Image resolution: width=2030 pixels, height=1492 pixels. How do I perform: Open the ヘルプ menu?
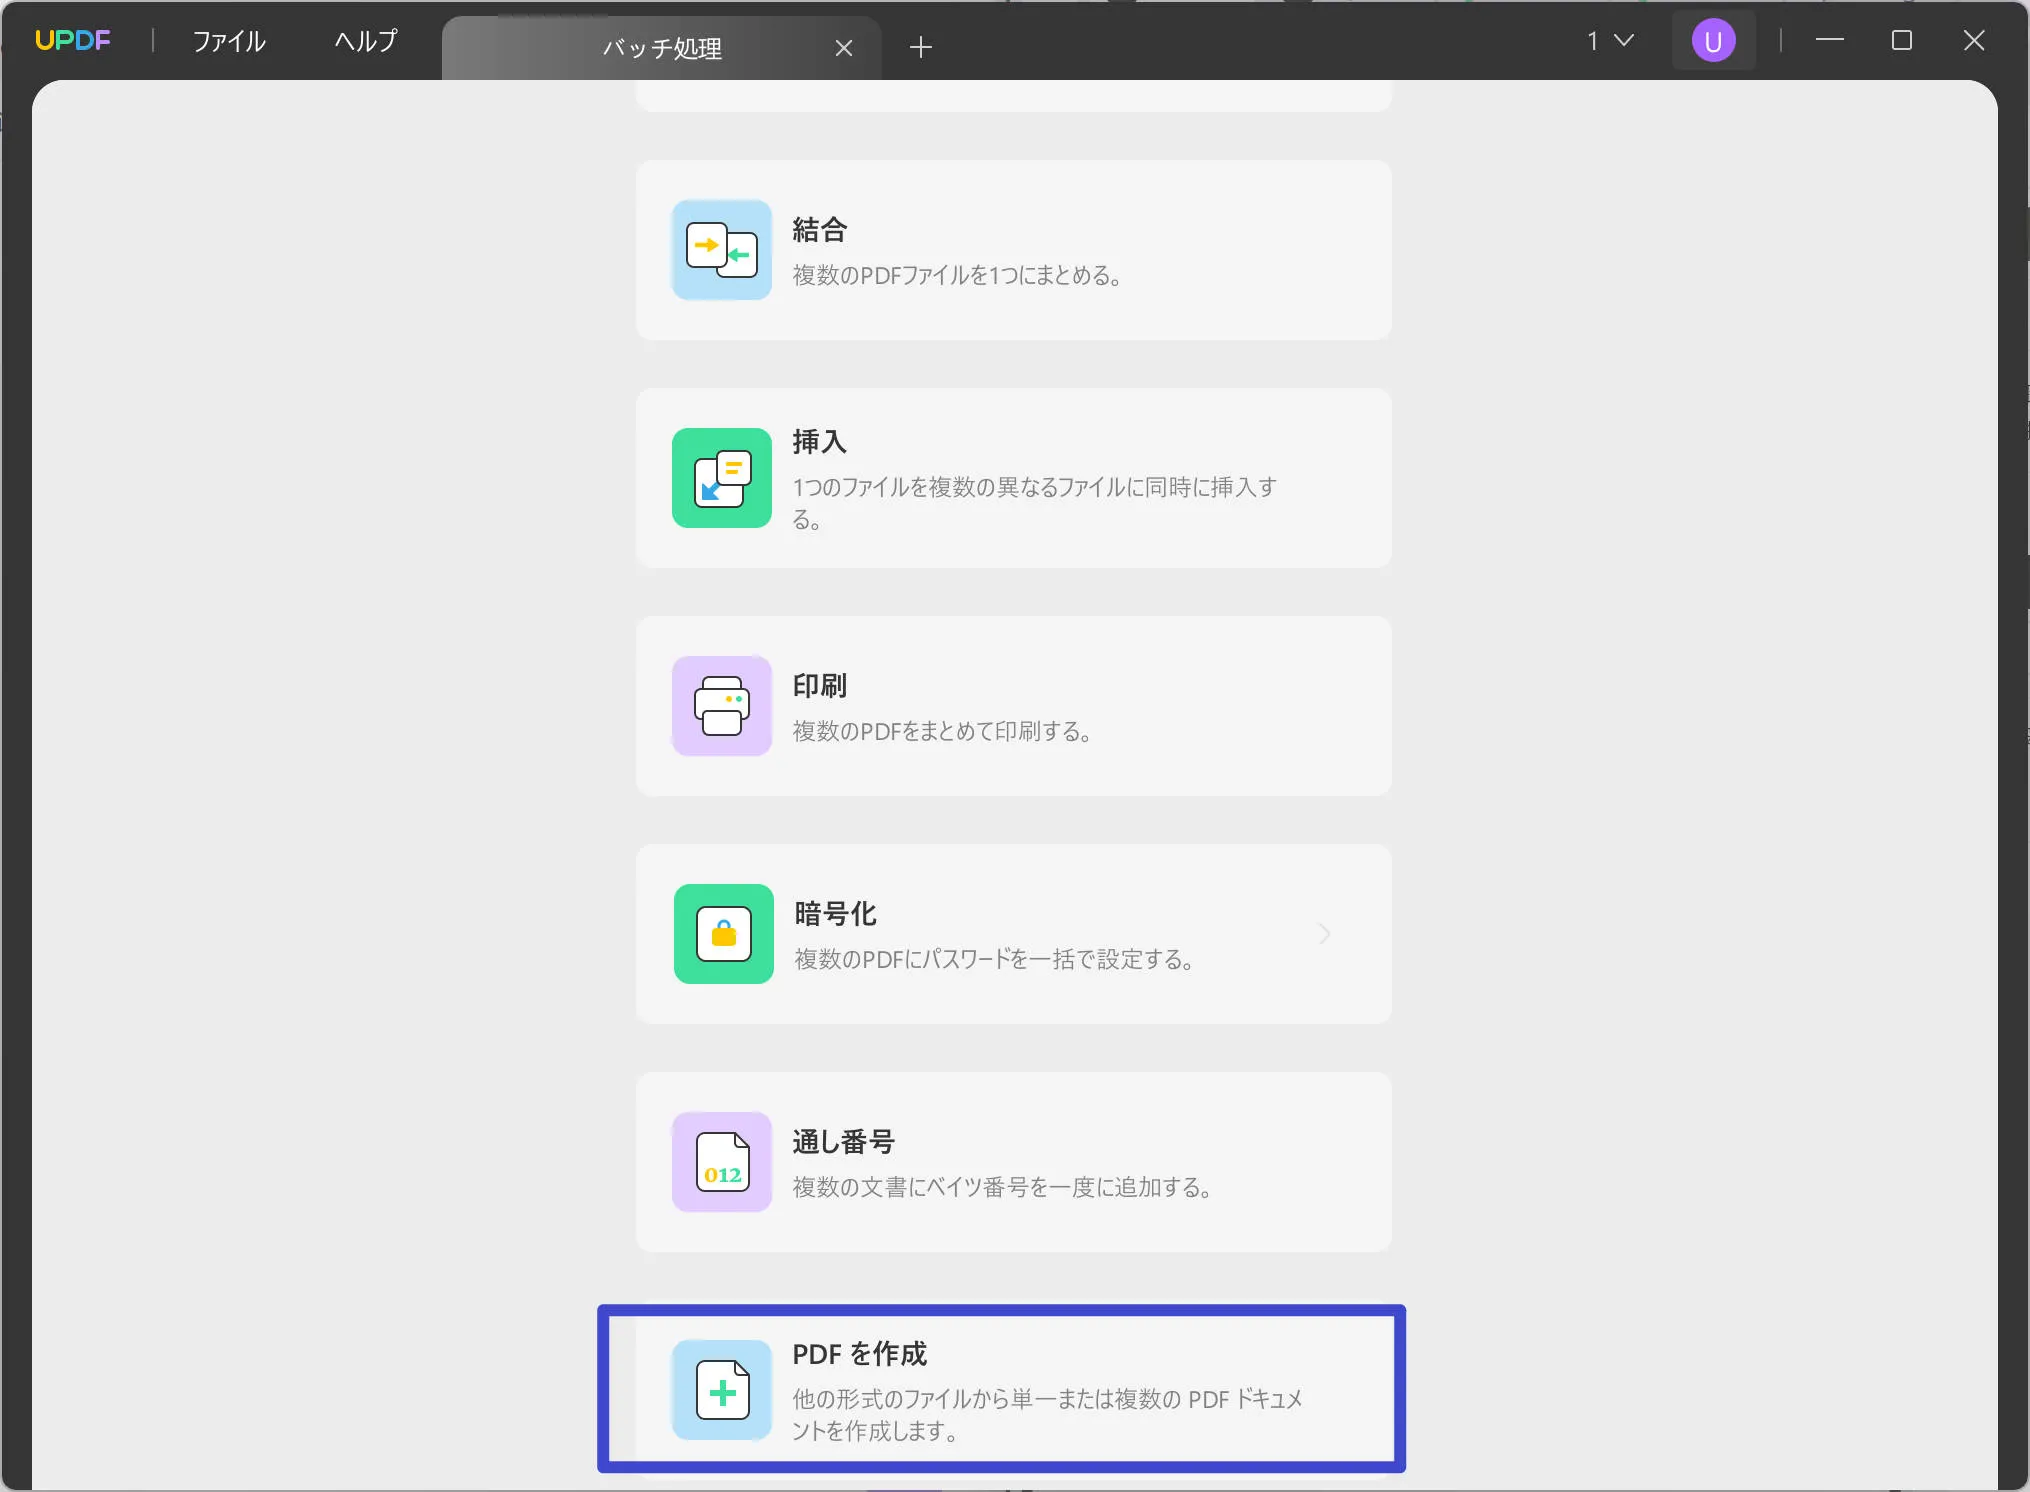[365, 41]
